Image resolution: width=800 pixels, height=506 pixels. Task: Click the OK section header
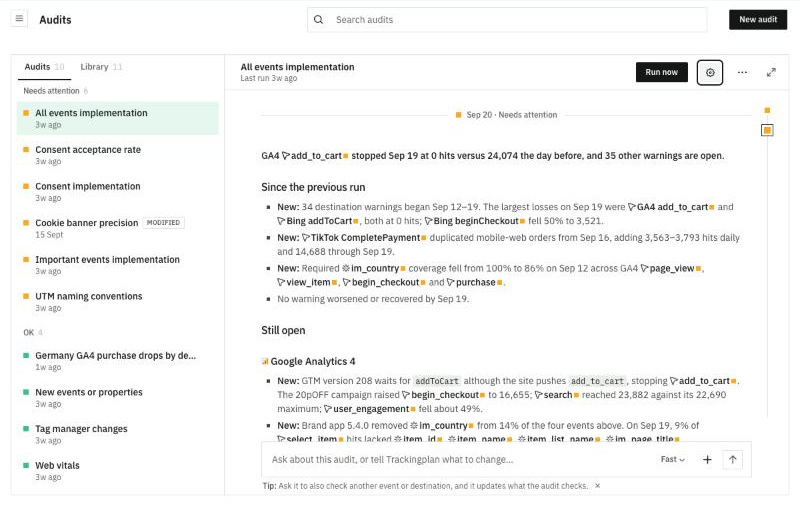click(33, 333)
